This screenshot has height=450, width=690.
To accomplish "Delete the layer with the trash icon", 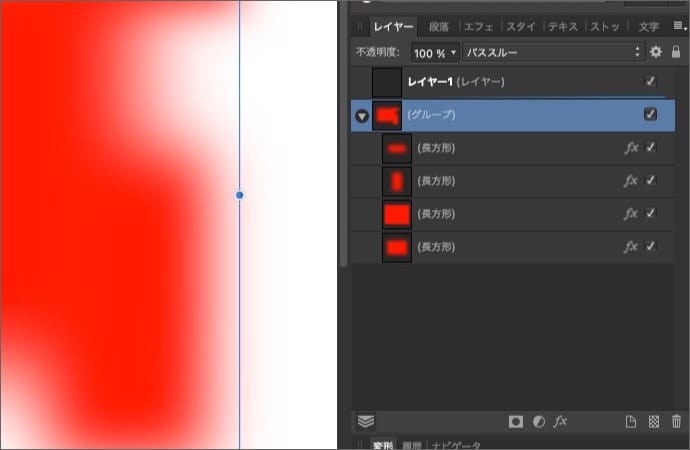I will coord(676,422).
